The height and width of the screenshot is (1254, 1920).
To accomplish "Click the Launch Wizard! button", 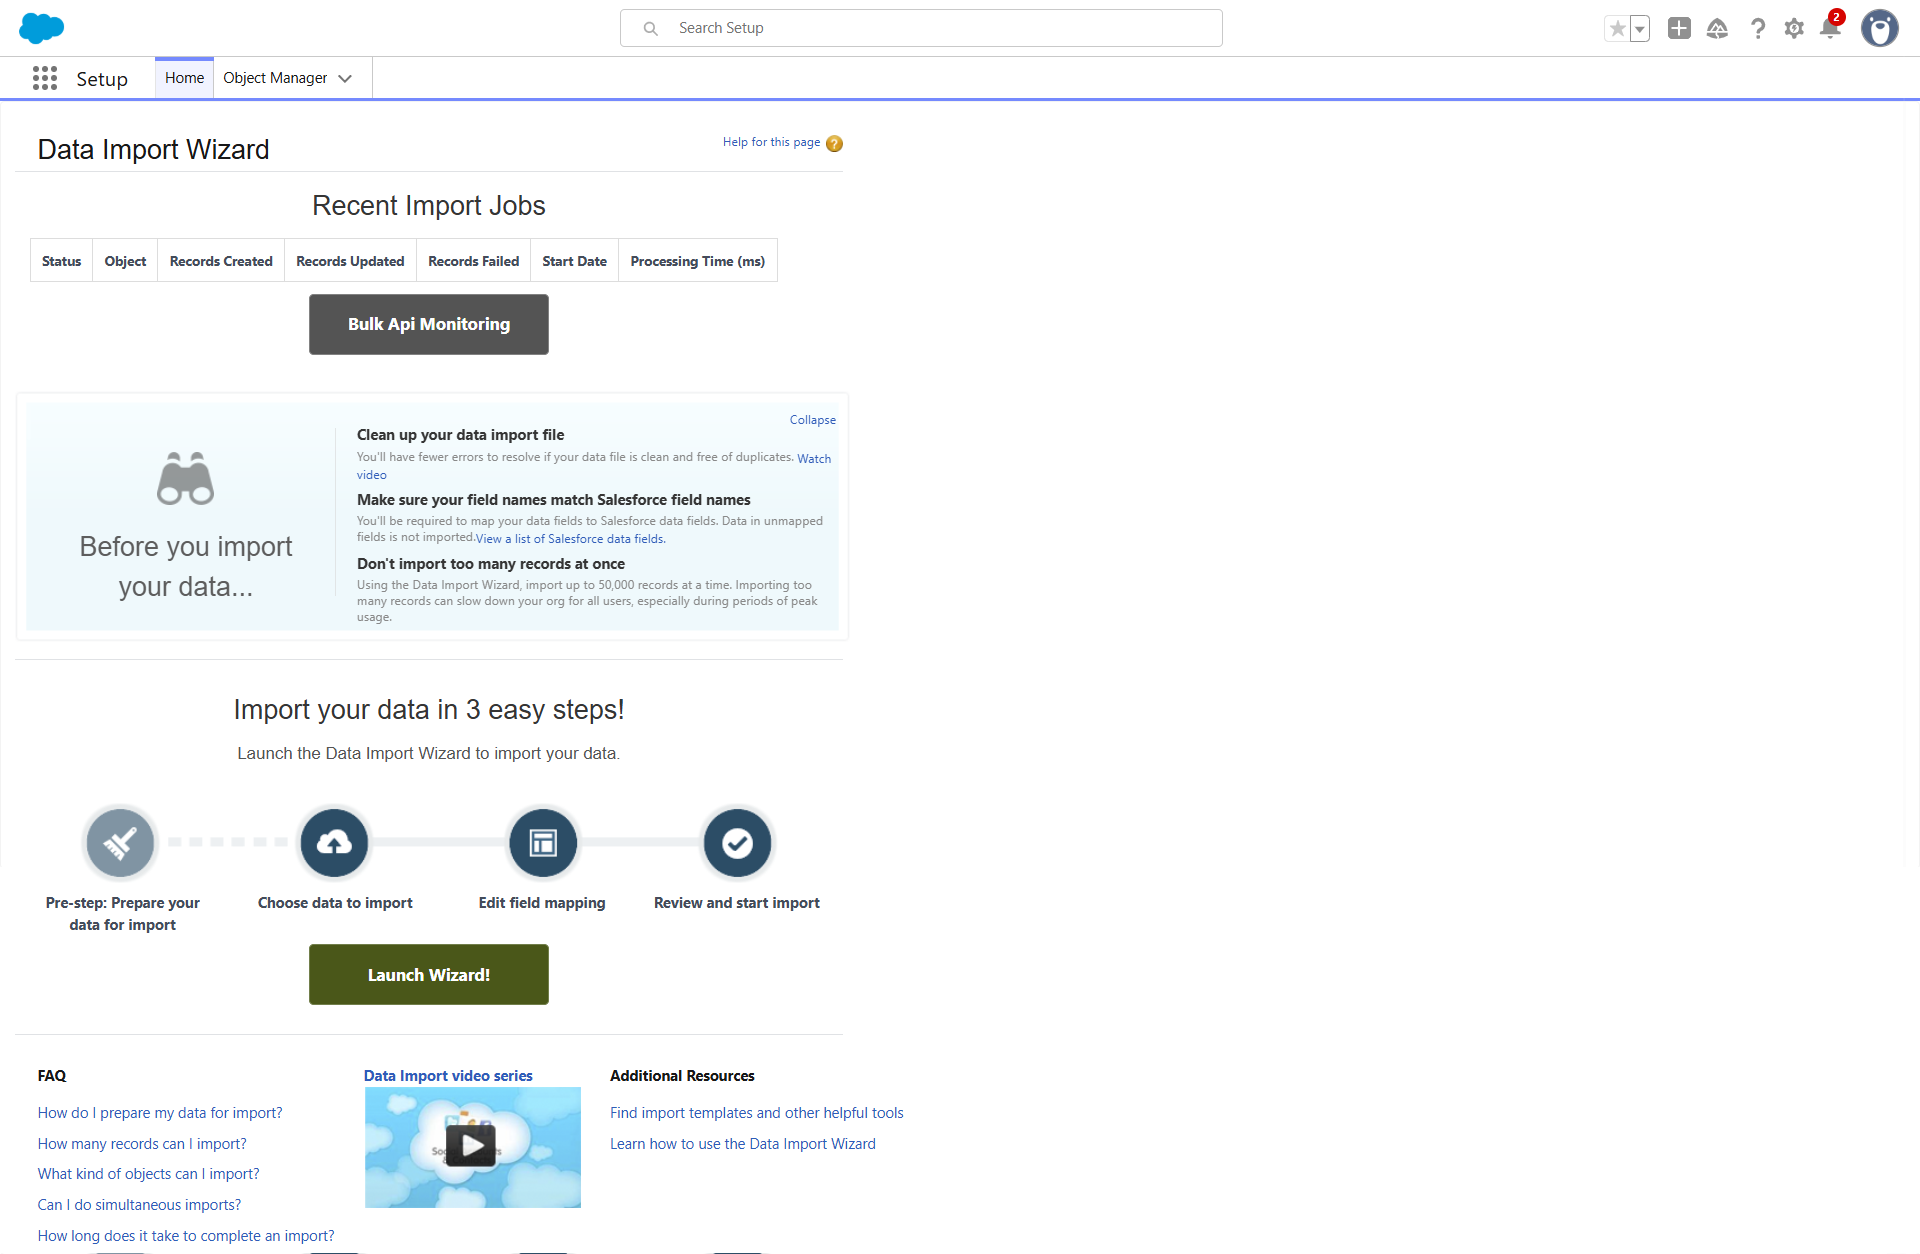I will 429,974.
